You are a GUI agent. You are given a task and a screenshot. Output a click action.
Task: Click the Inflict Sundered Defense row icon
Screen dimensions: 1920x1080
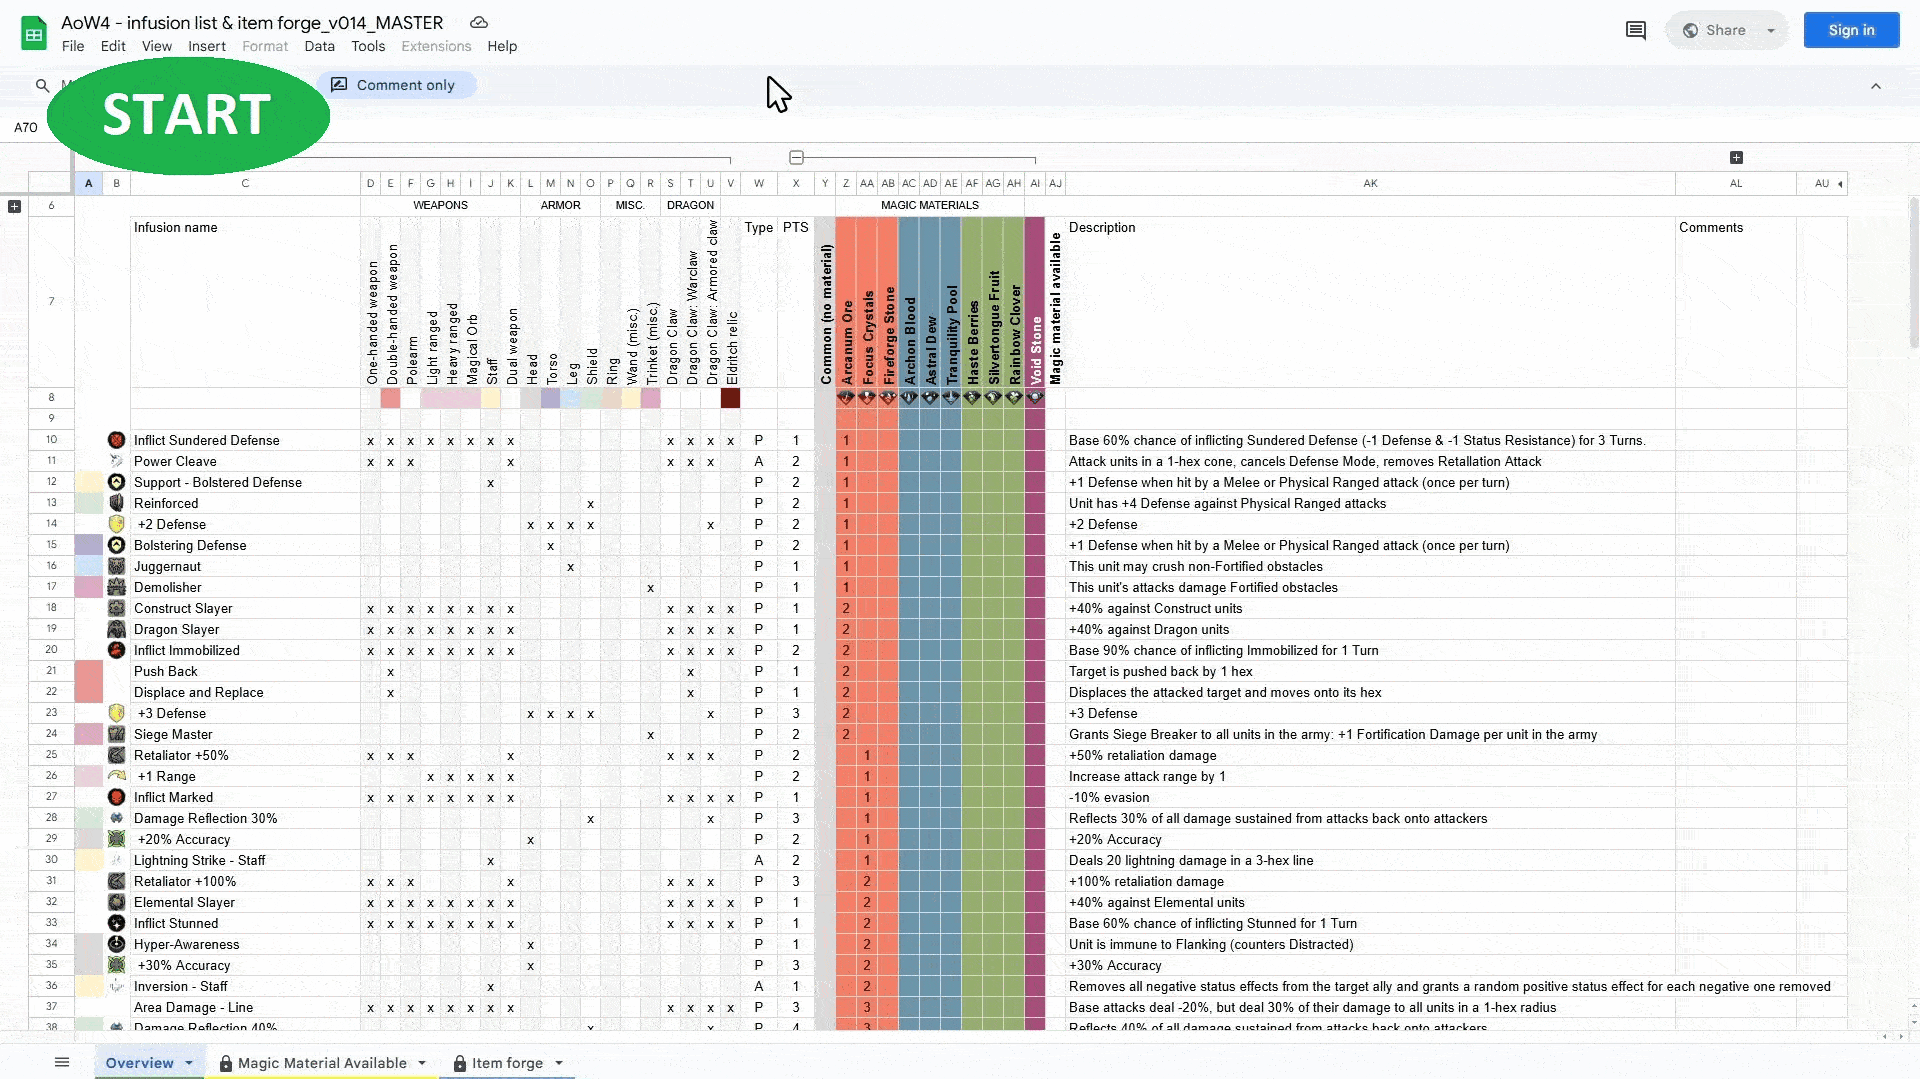pos(117,440)
